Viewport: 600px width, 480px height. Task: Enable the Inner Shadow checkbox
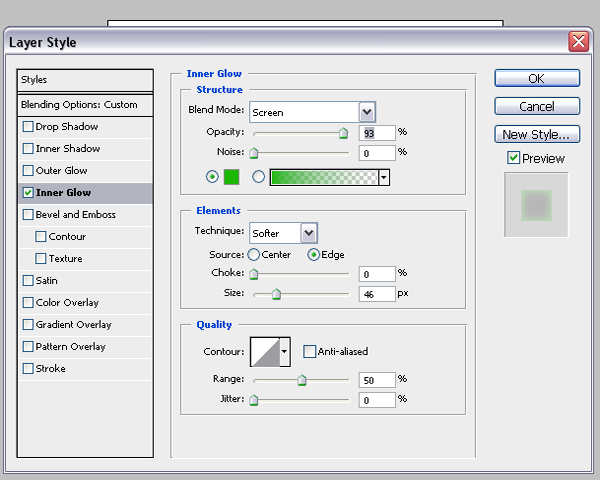coord(28,149)
